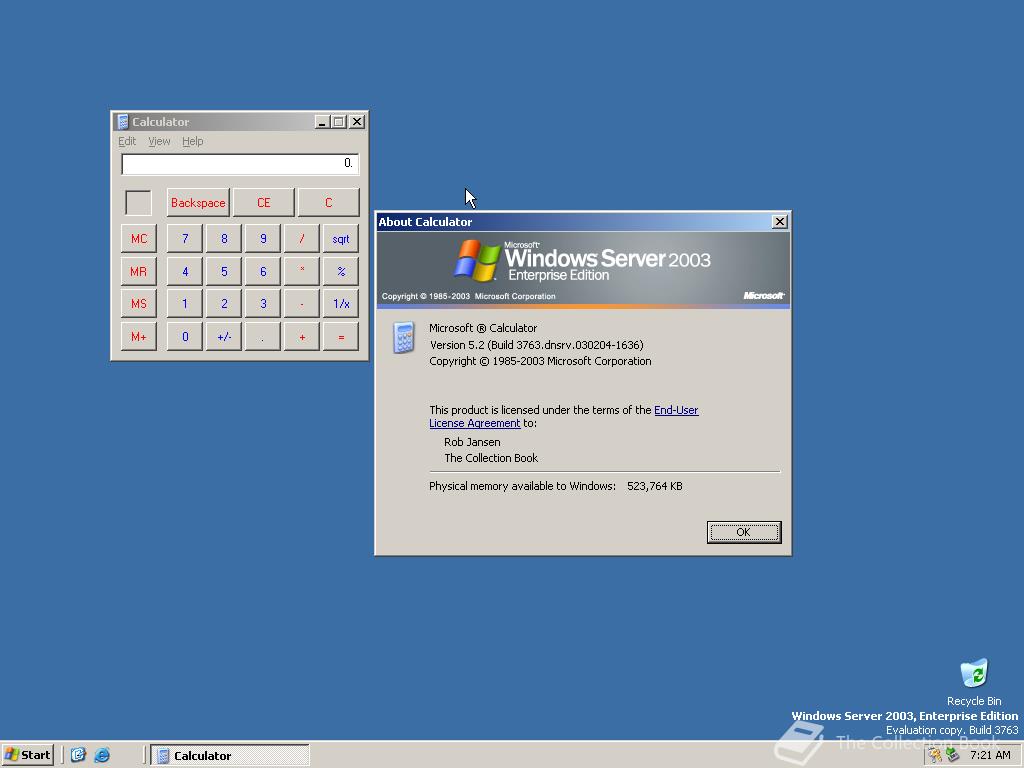This screenshot has height=768, width=1024.
Task: Click the digit 6 key
Action: (x=263, y=271)
